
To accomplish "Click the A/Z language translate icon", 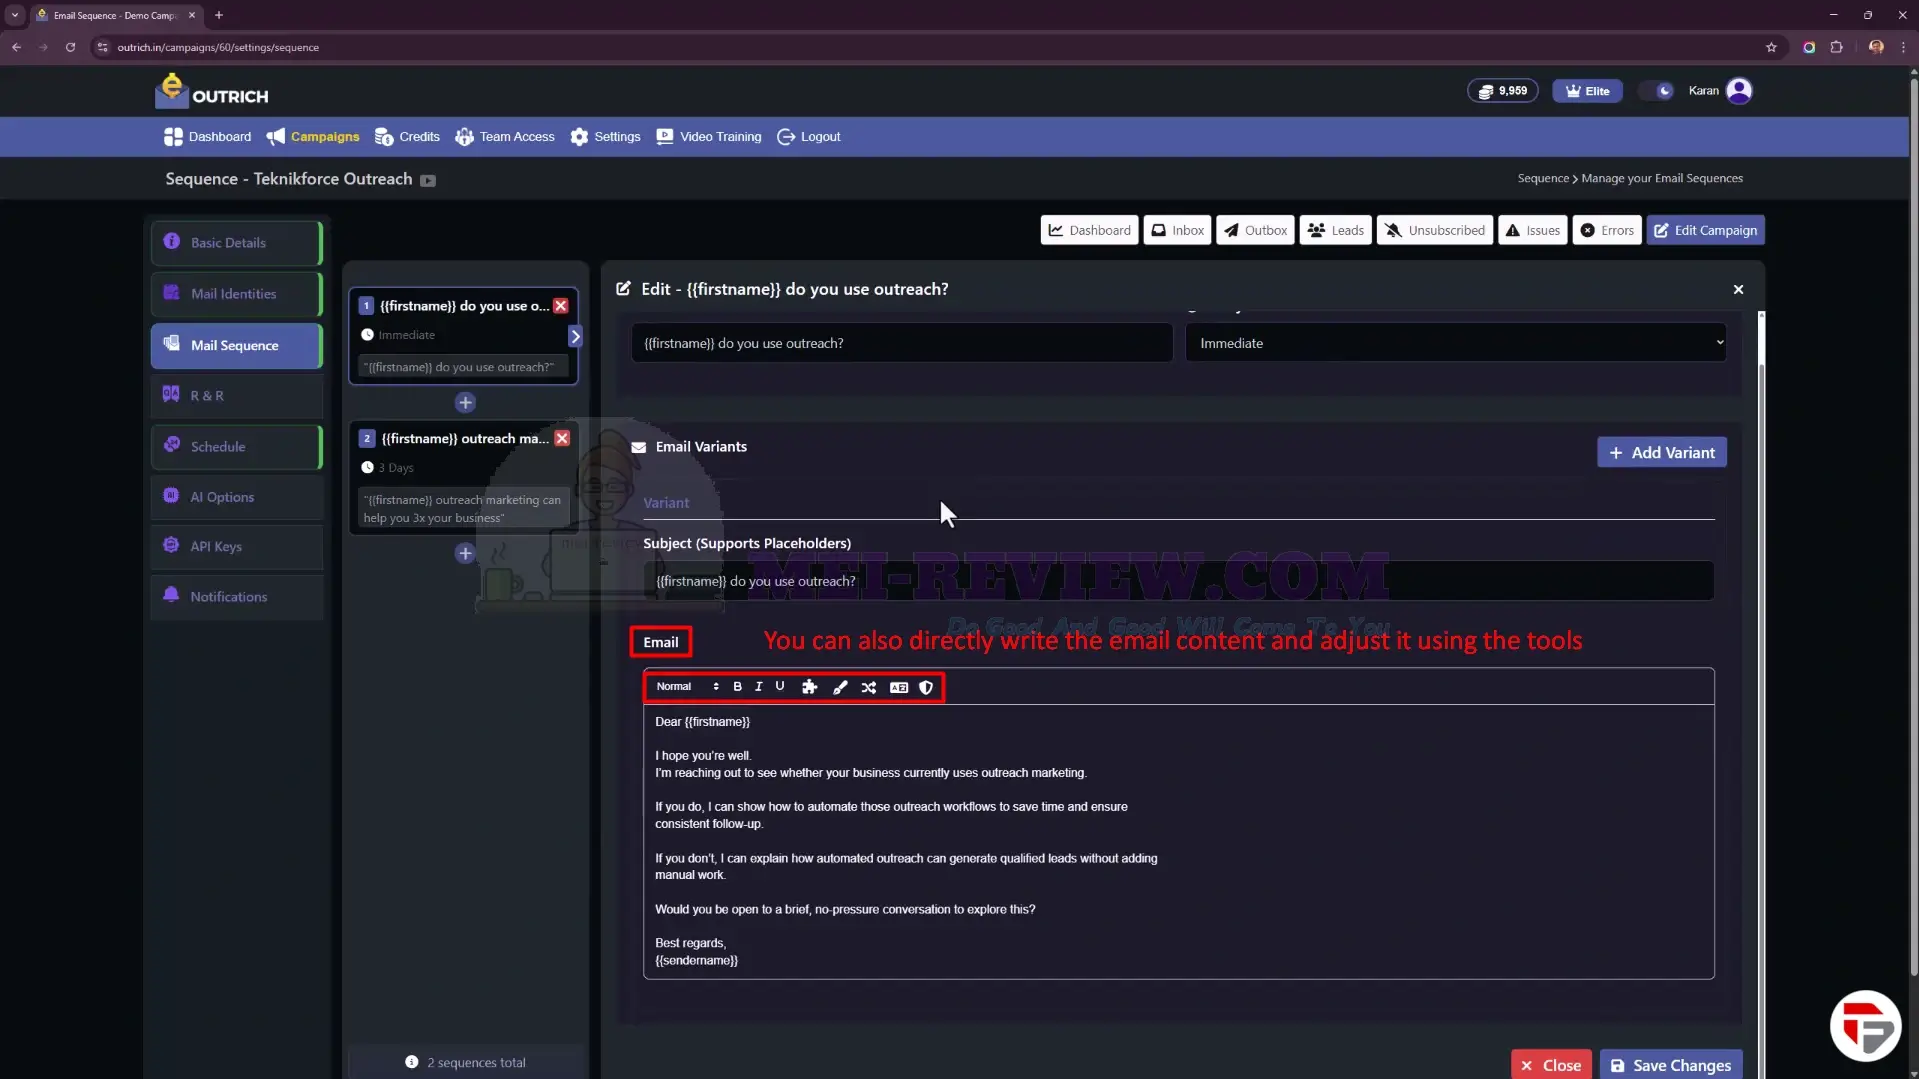I will [899, 687].
